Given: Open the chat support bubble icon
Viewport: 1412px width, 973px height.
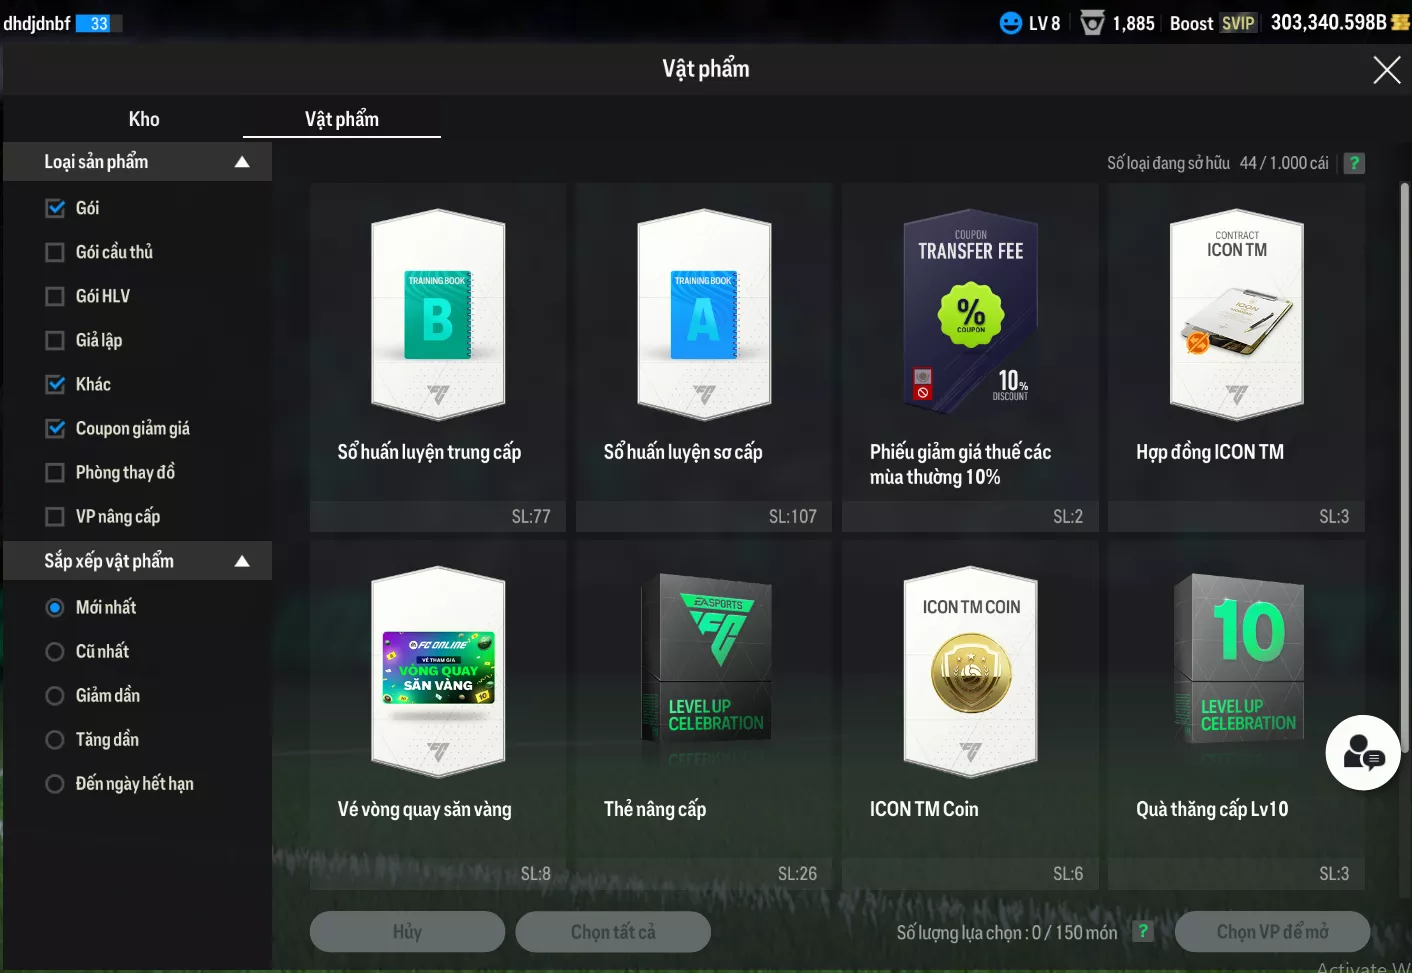Looking at the screenshot, I should [x=1362, y=753].
